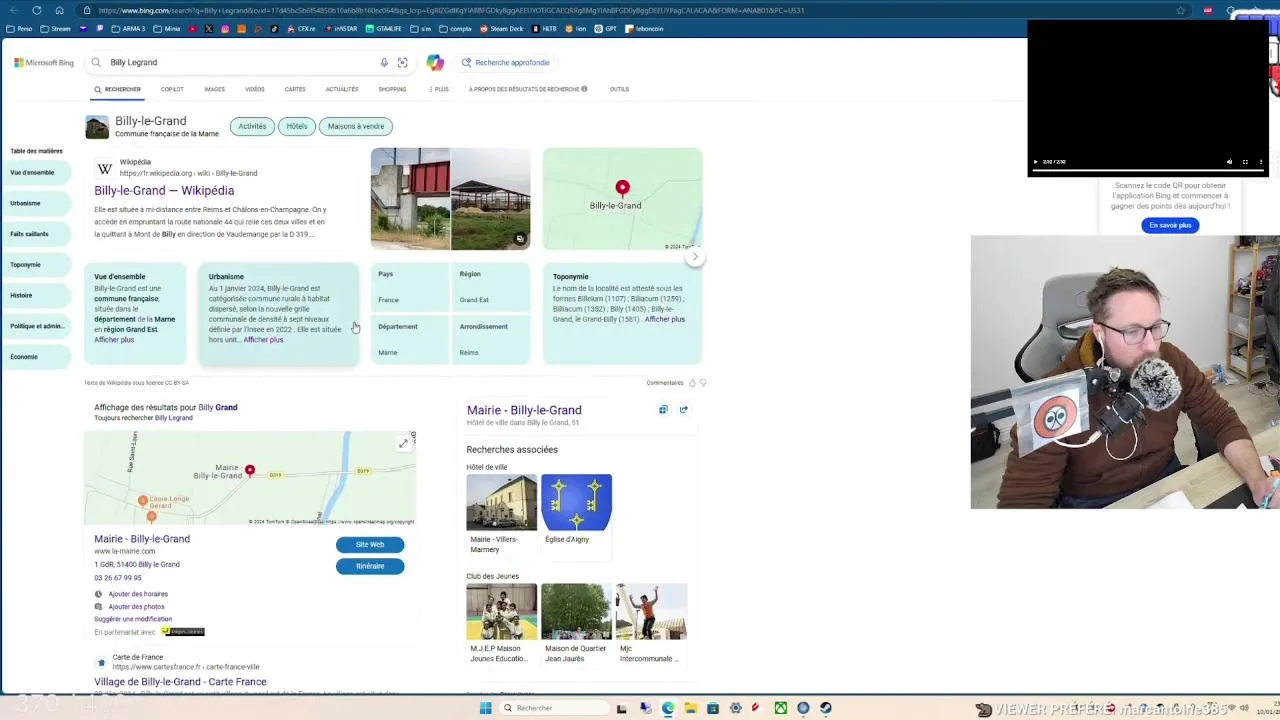This screenshot has width=1280, height=720.
Task: Switch to the COPILOT tab
Action: tap(172, 89)
